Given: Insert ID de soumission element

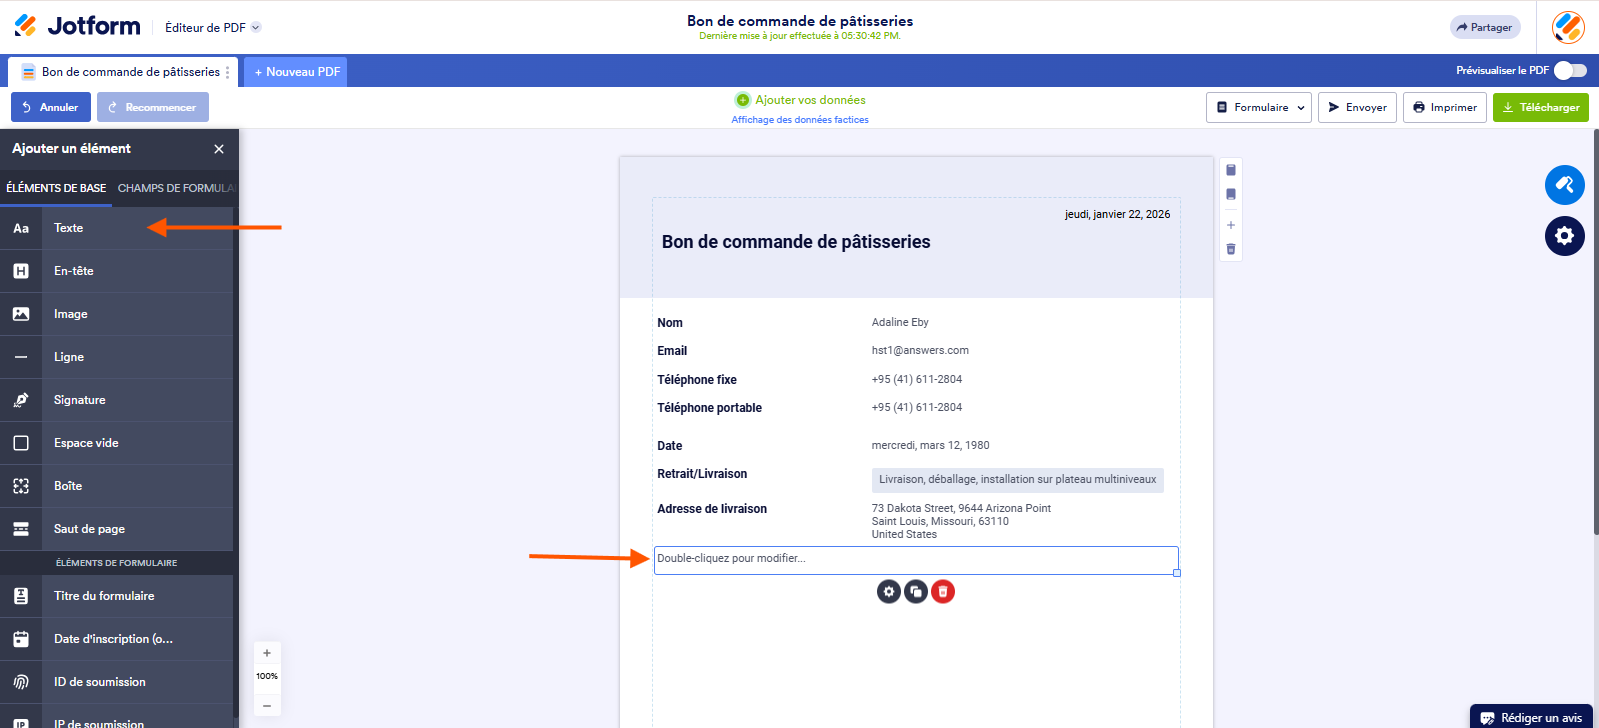Looking at the screenshot, I should [116, 682].
